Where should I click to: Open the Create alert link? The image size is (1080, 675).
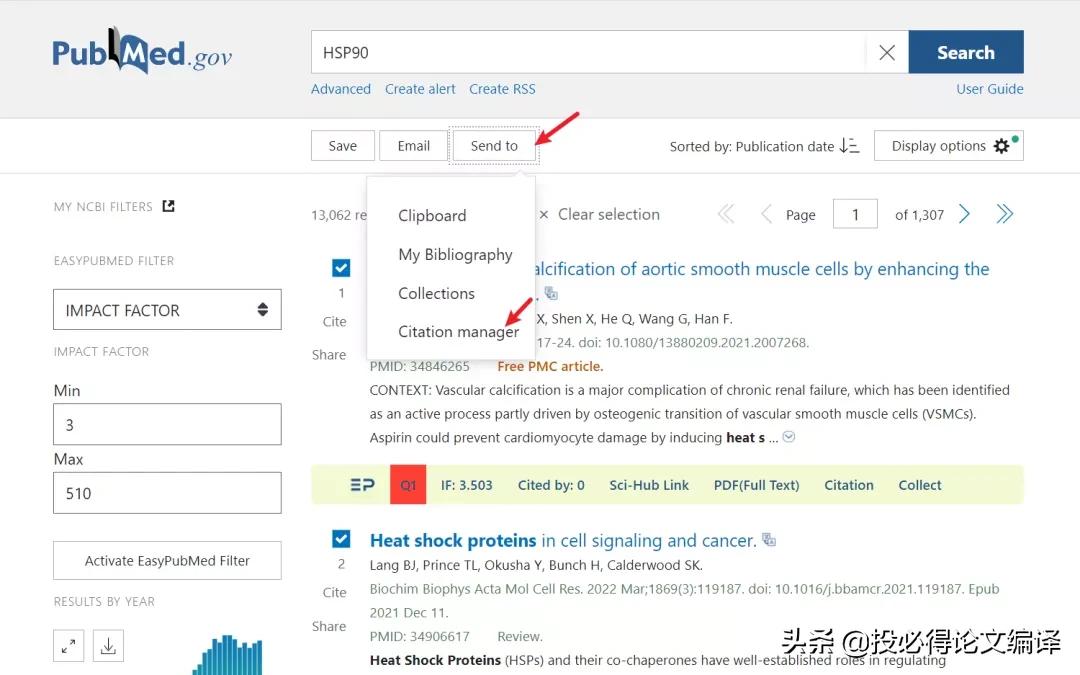click(420, 89)
